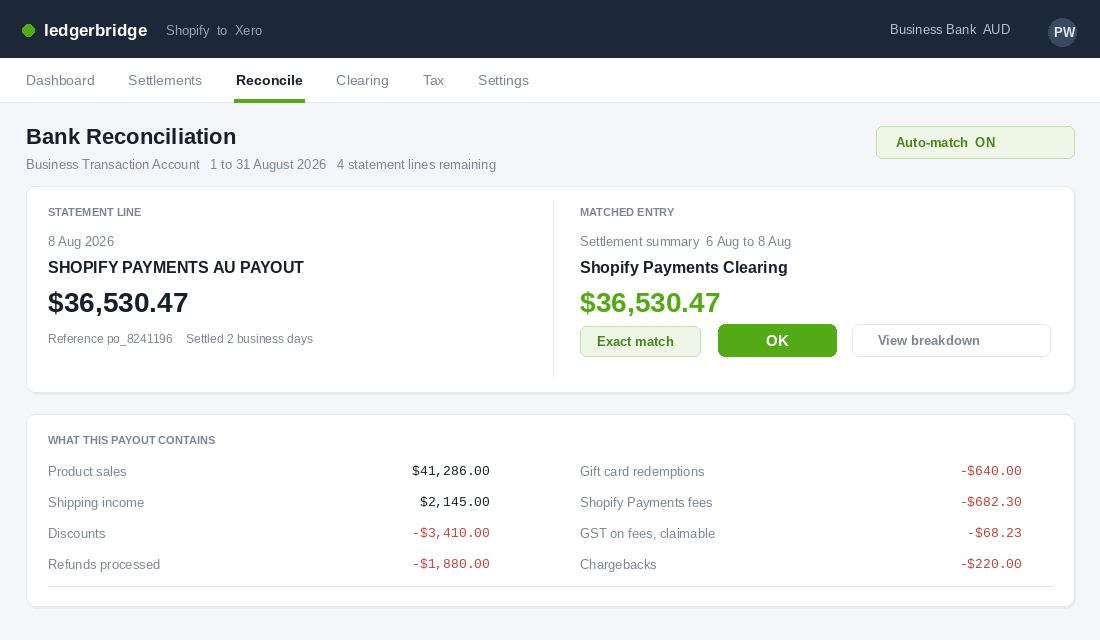Click the -$640.00 value
Screen dimensions: 1100x640
(991, 471)
